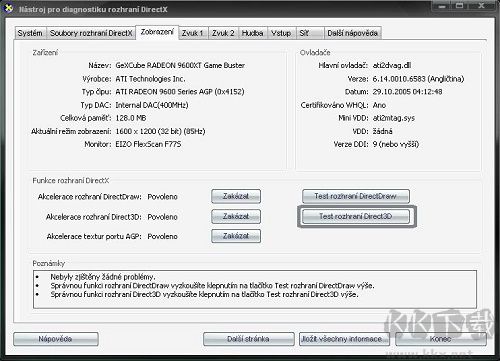Close the DirectX diagnostic window
Viewport: 500px width, 361px height.
click(x=481, y=6)
